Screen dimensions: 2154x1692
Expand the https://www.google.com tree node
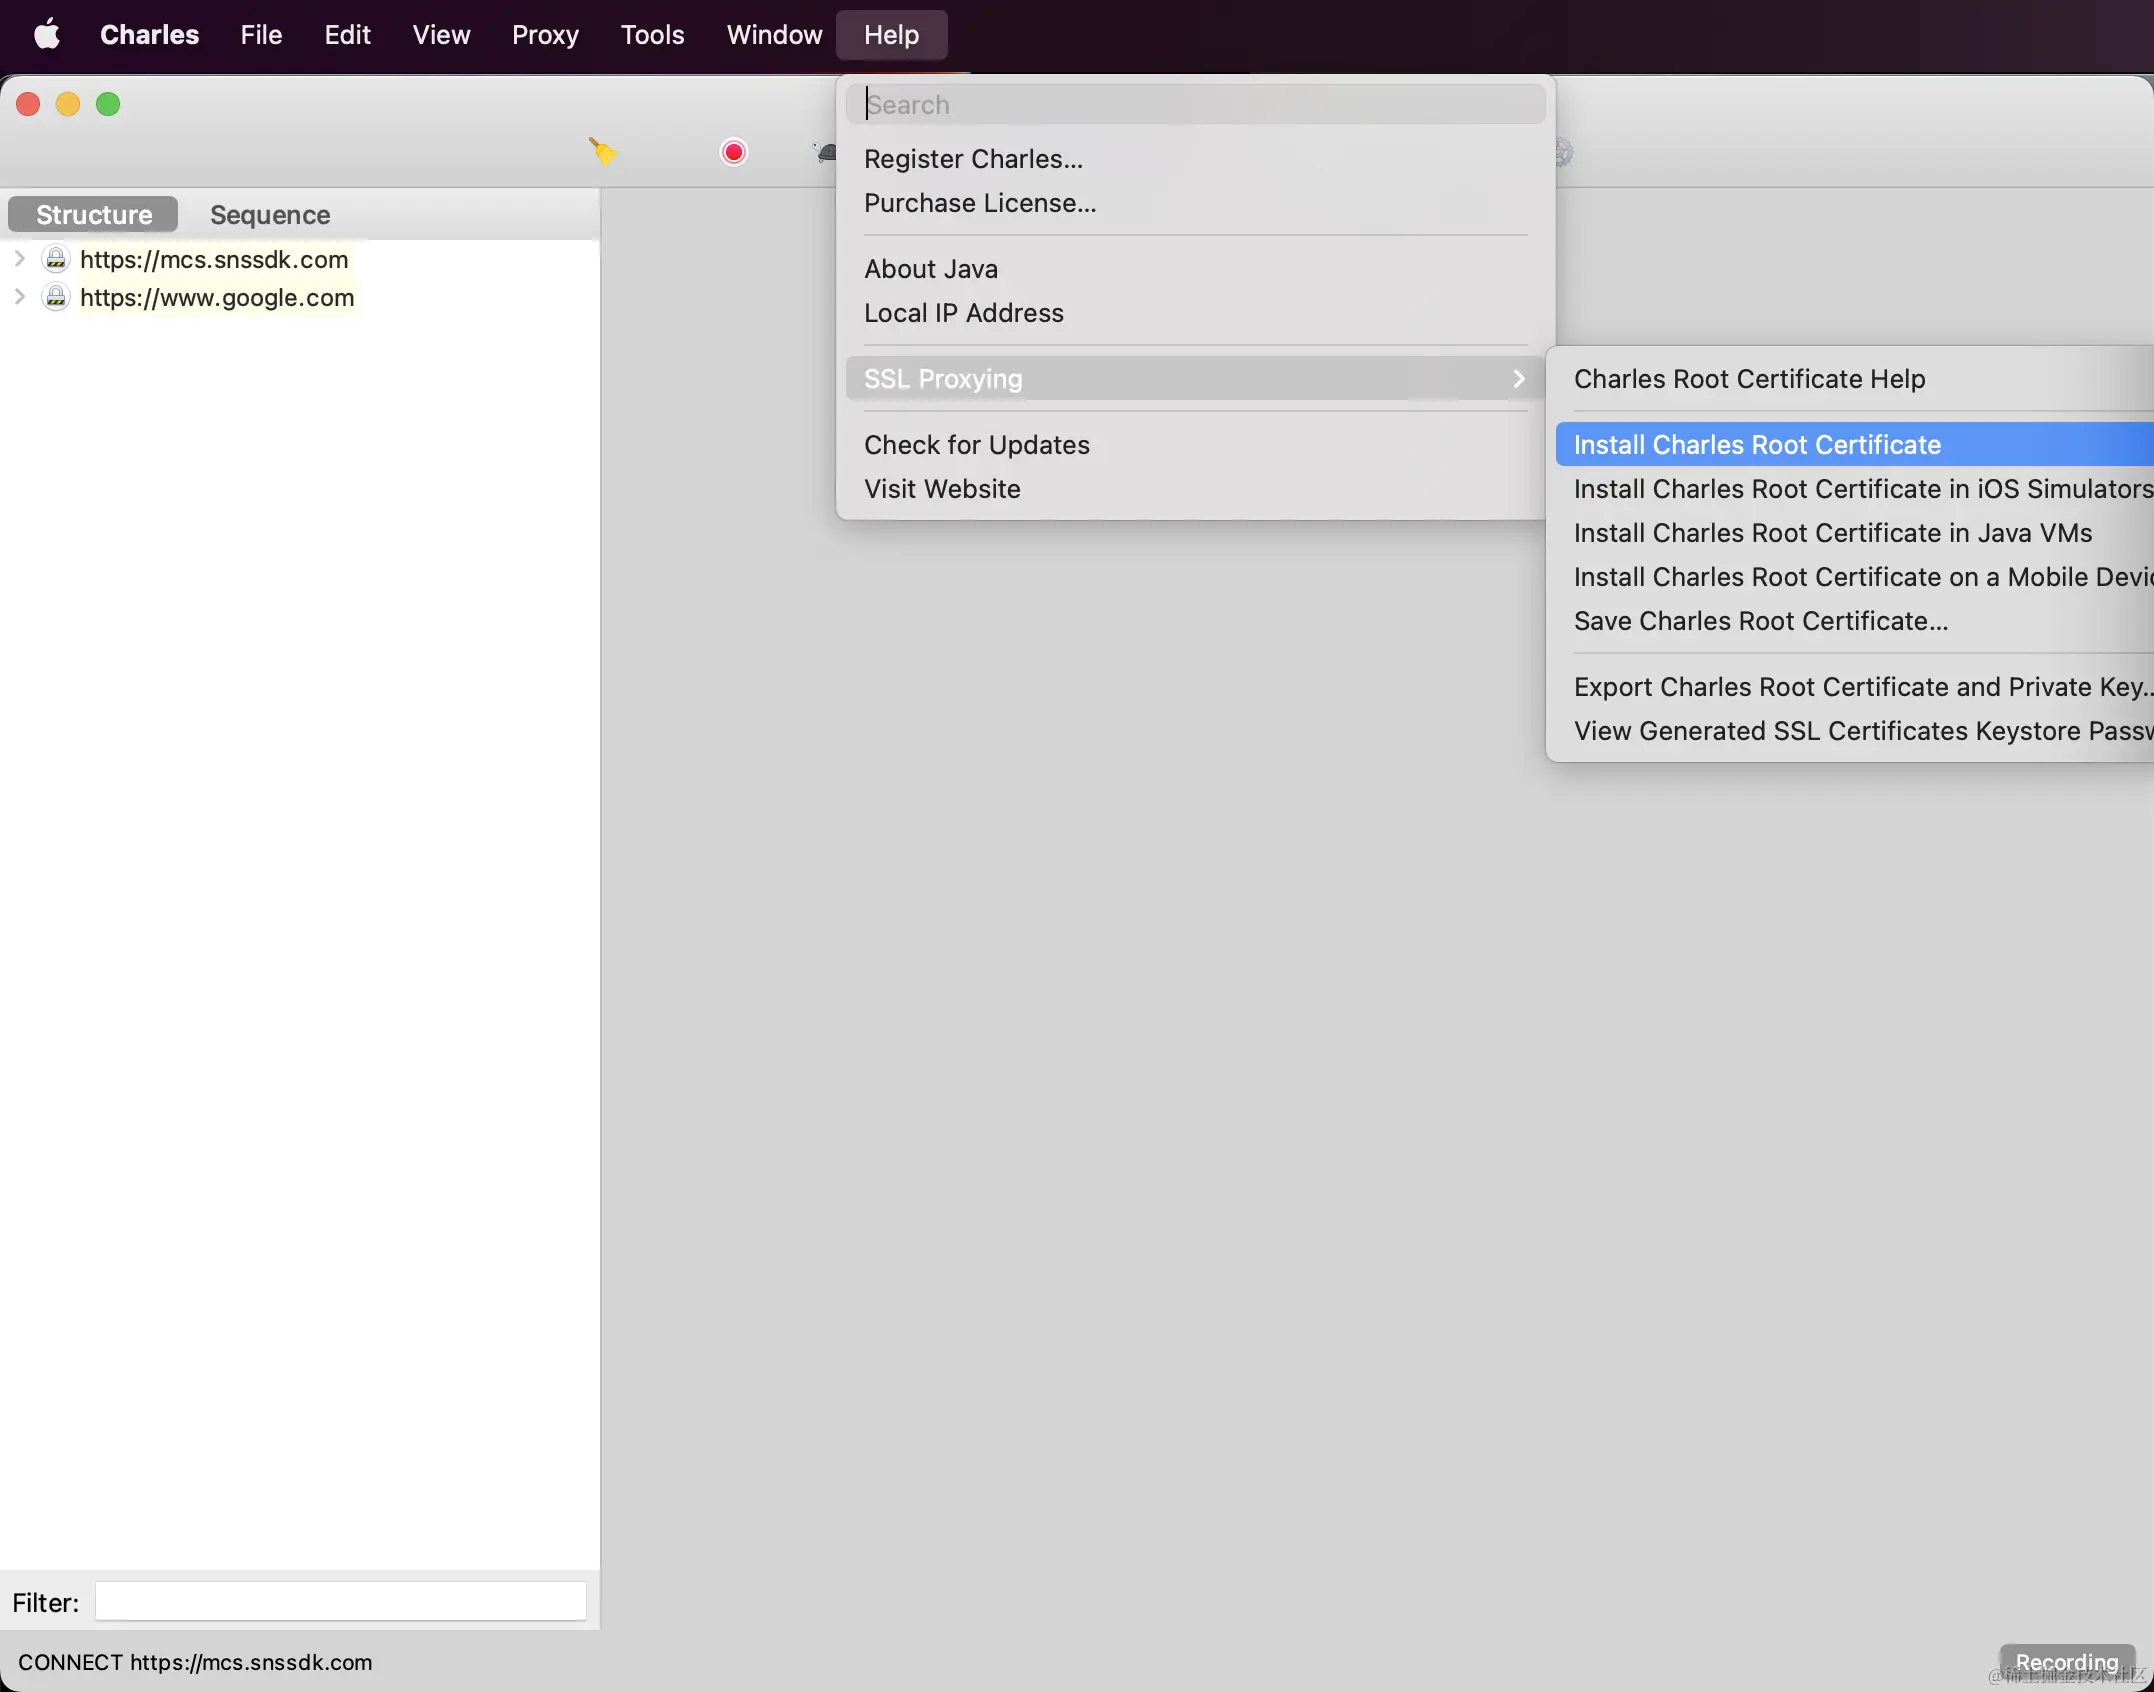coord(19,297)
